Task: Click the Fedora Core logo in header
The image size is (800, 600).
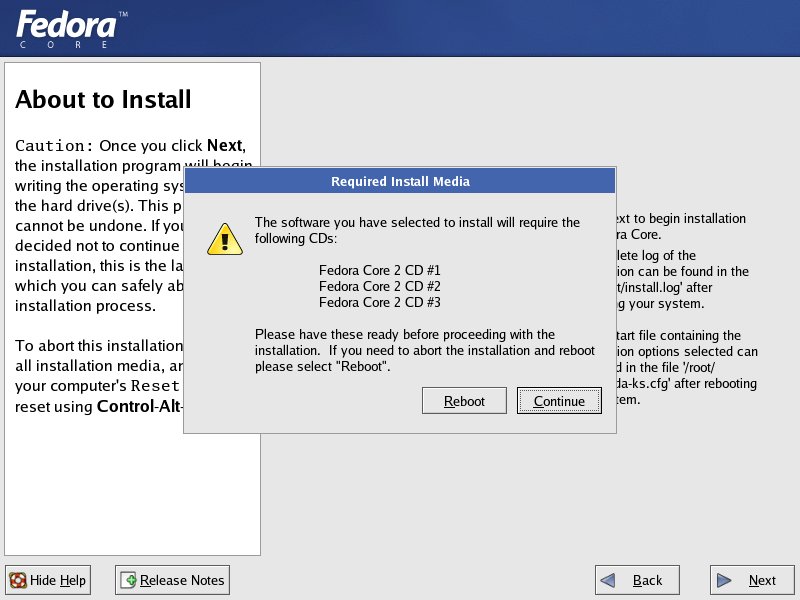Action: (x=70, y=28)
